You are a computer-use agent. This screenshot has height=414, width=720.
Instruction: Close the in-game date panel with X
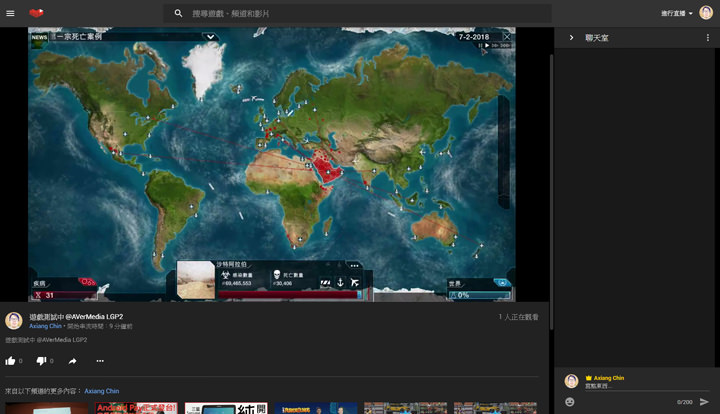[507, 37]
